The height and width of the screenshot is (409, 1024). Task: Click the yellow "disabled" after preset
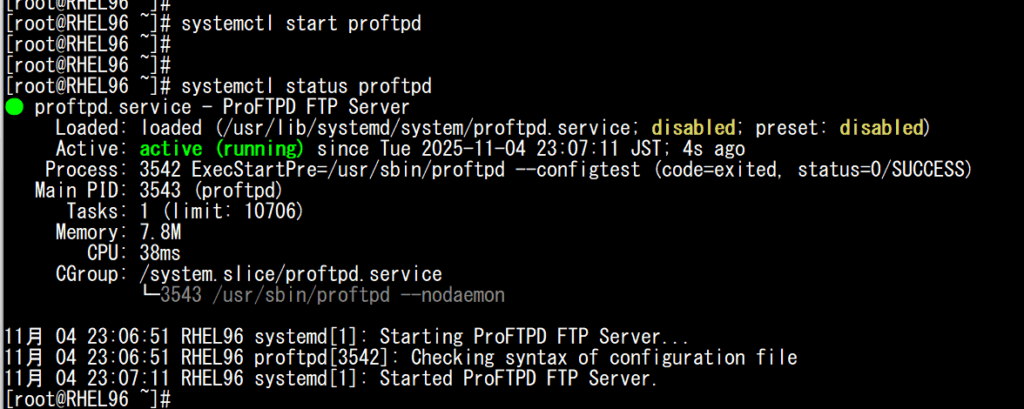click(881, 128)
